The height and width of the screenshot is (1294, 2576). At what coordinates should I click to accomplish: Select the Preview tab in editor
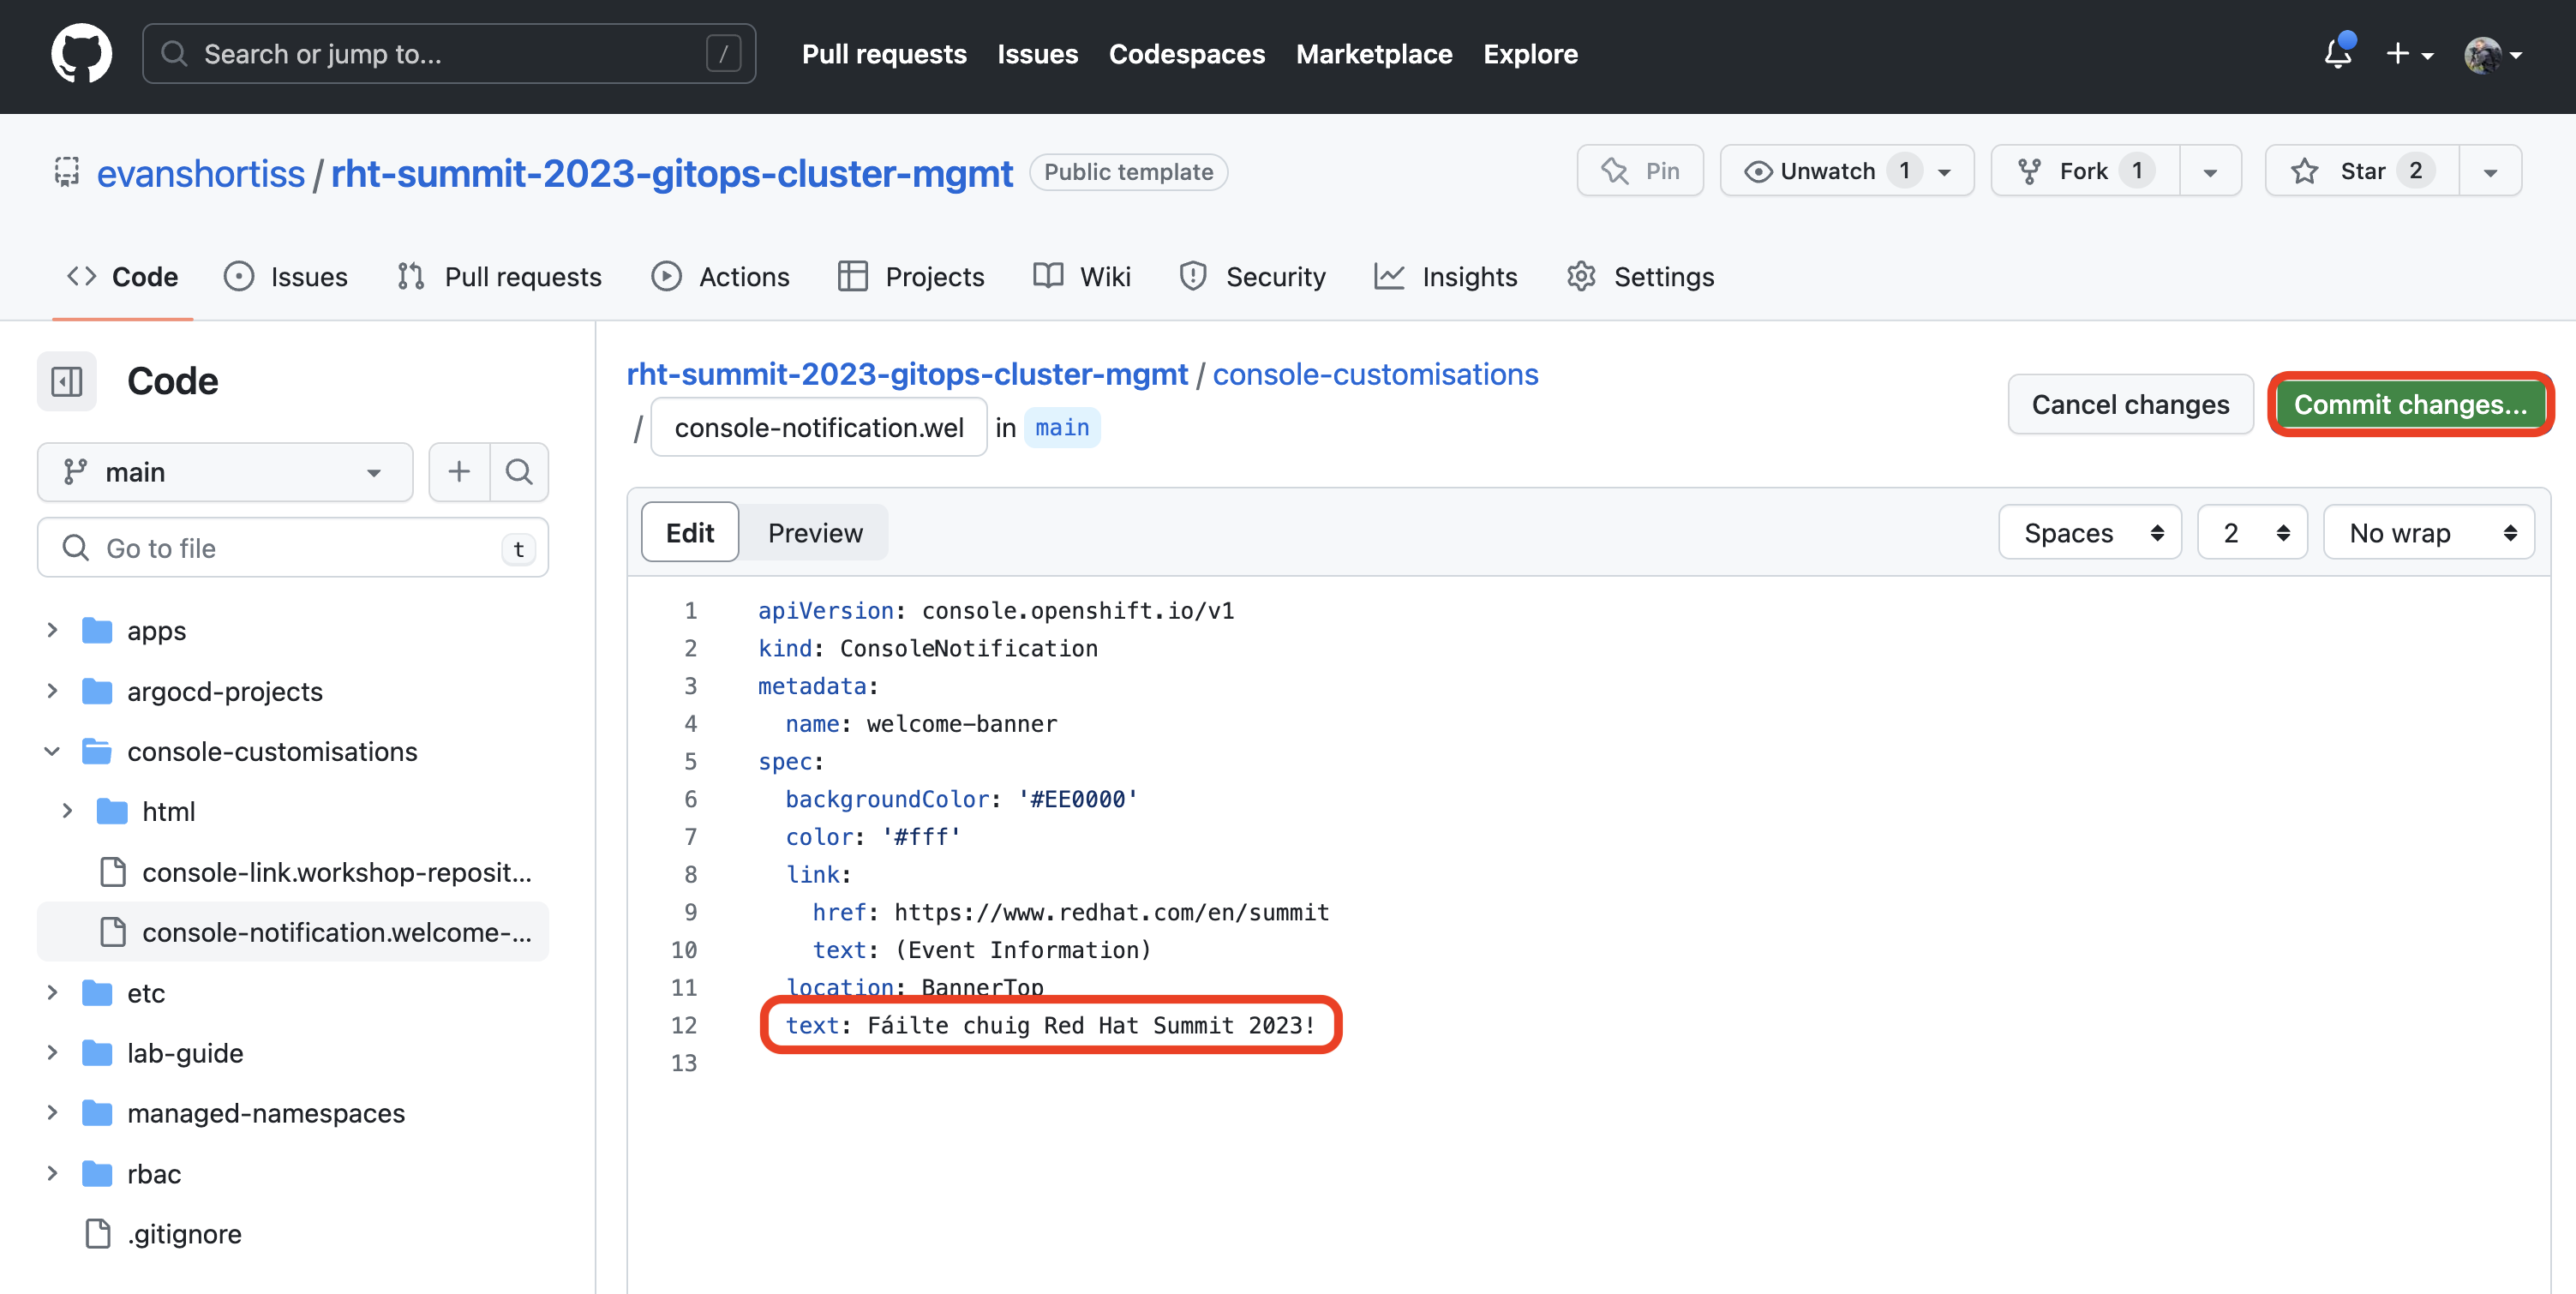(815, 533)
